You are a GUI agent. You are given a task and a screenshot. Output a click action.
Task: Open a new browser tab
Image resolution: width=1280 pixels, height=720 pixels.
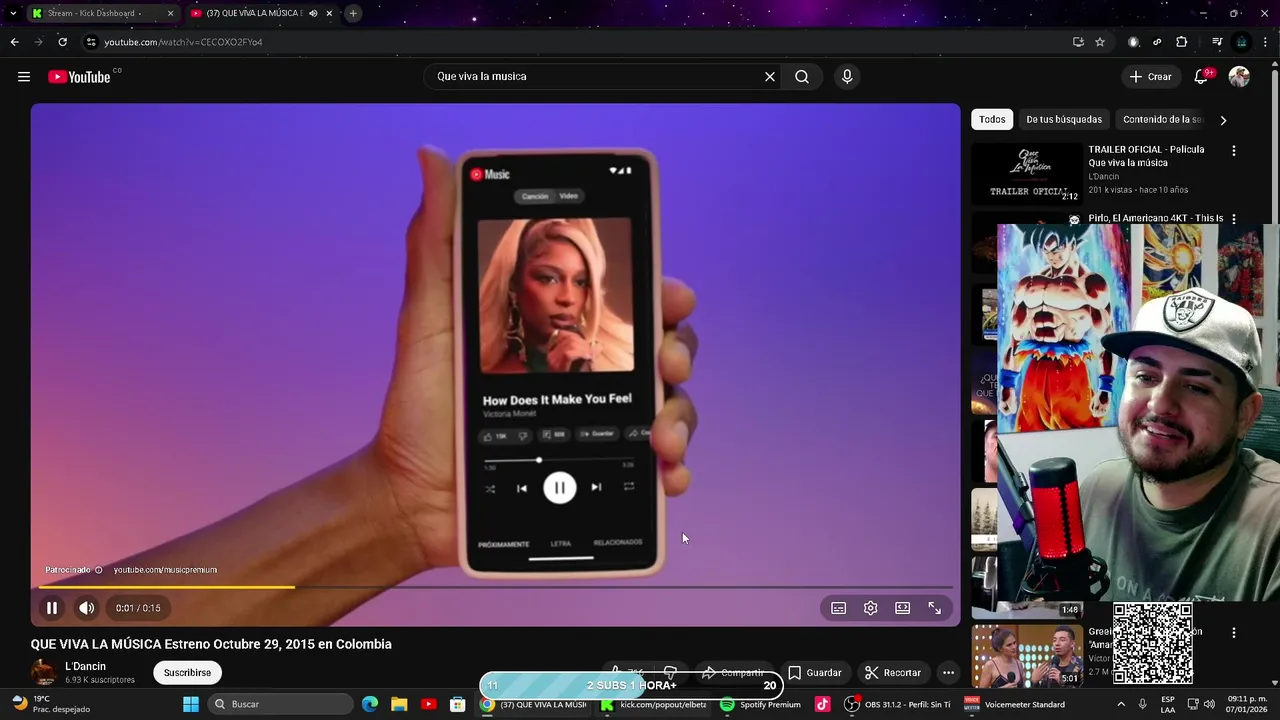(353, 13)
